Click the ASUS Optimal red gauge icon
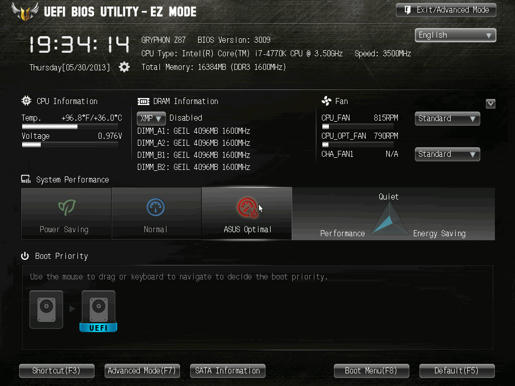The image size is (515, 386). (247, 207)
